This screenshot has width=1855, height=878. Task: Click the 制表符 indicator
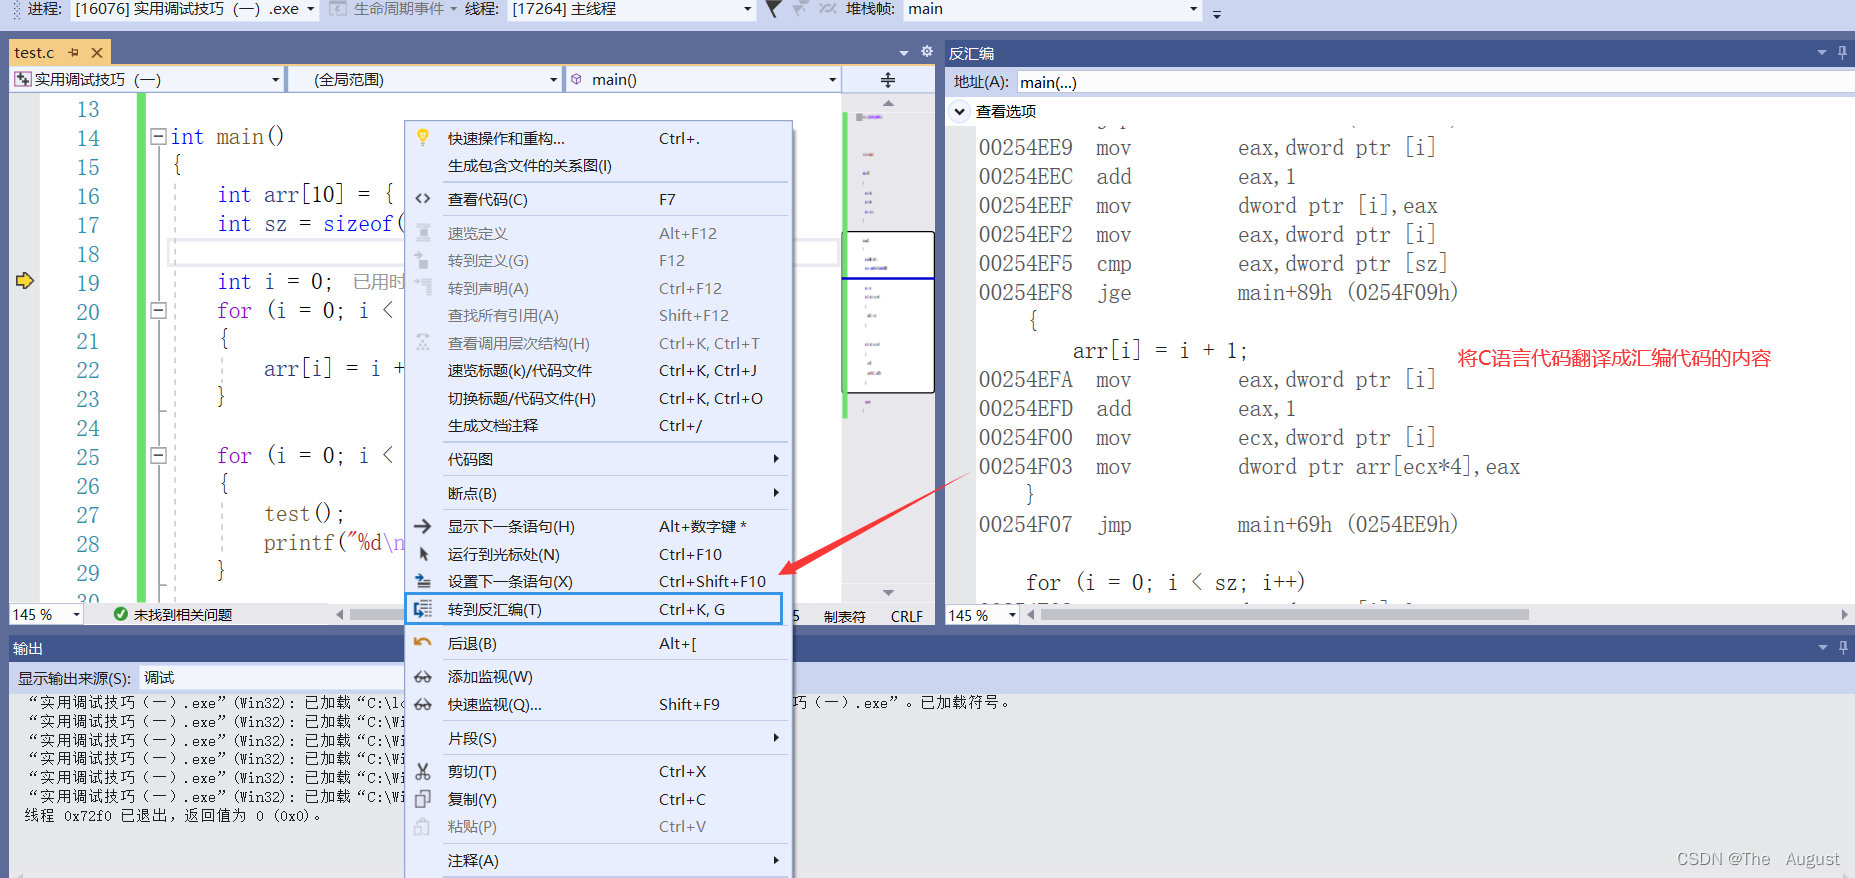(845, 616)
